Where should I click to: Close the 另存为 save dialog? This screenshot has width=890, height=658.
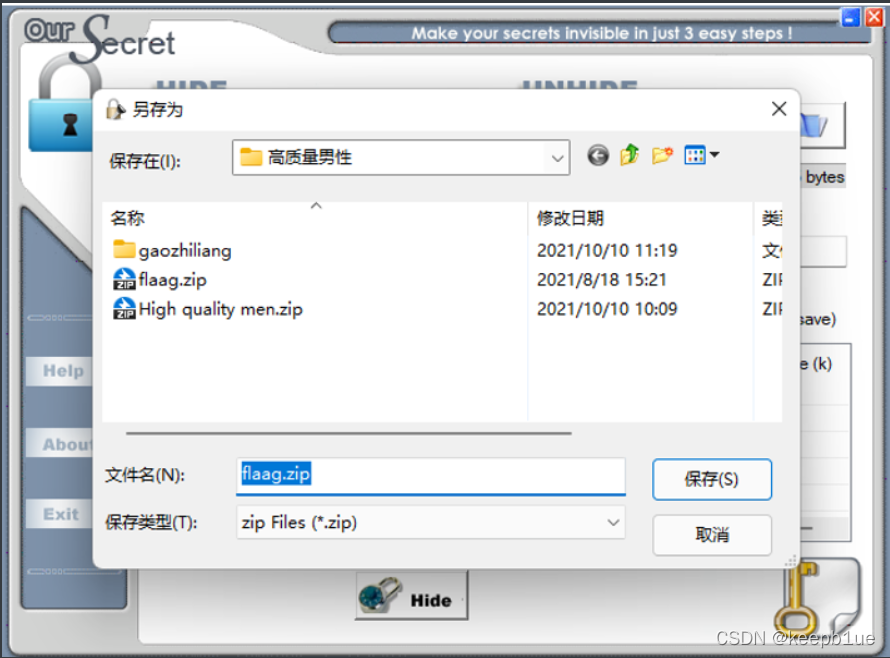click(x=779, y=109)
